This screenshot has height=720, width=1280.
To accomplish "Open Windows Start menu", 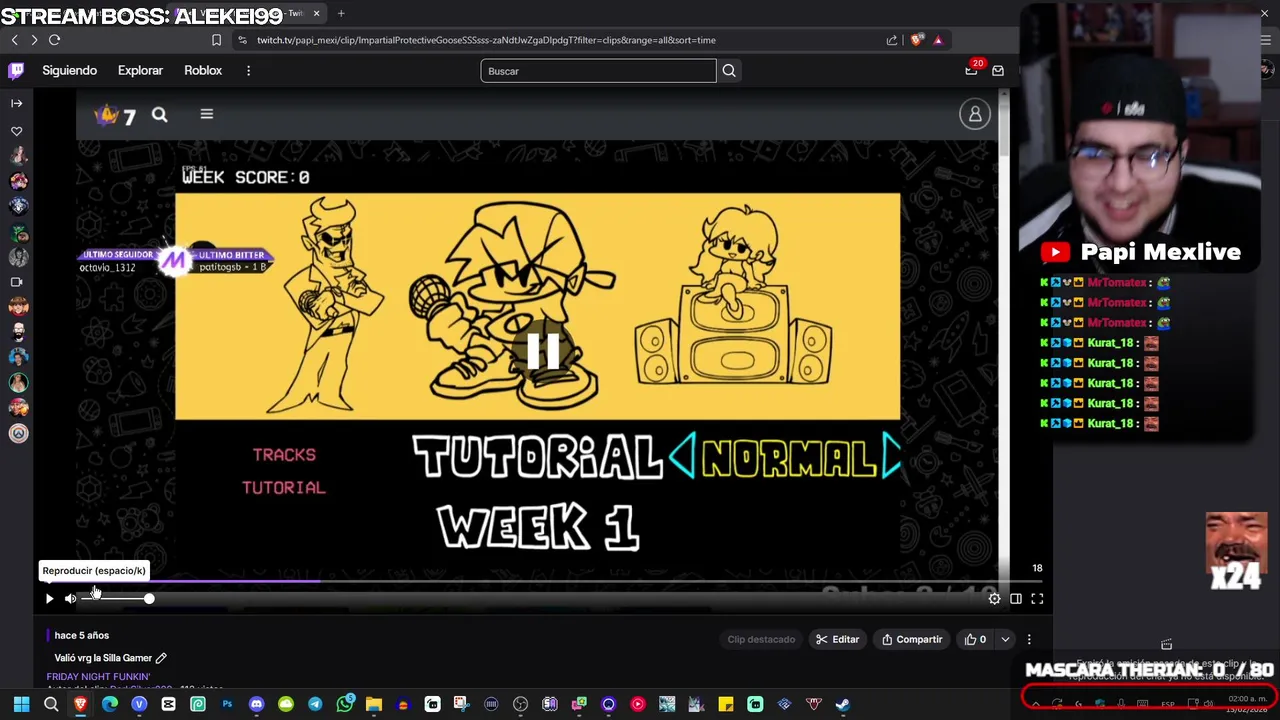I will [21, 704].
